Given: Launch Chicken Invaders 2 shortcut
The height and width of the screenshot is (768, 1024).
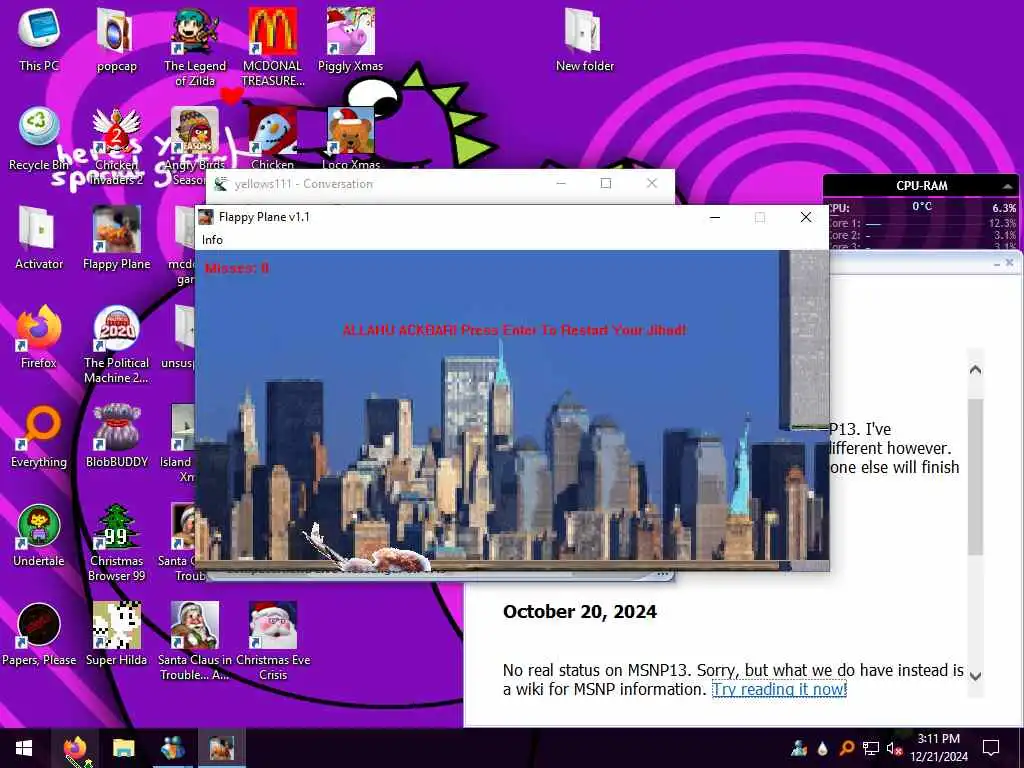Looking at the screenshot, I should (116, 146).
